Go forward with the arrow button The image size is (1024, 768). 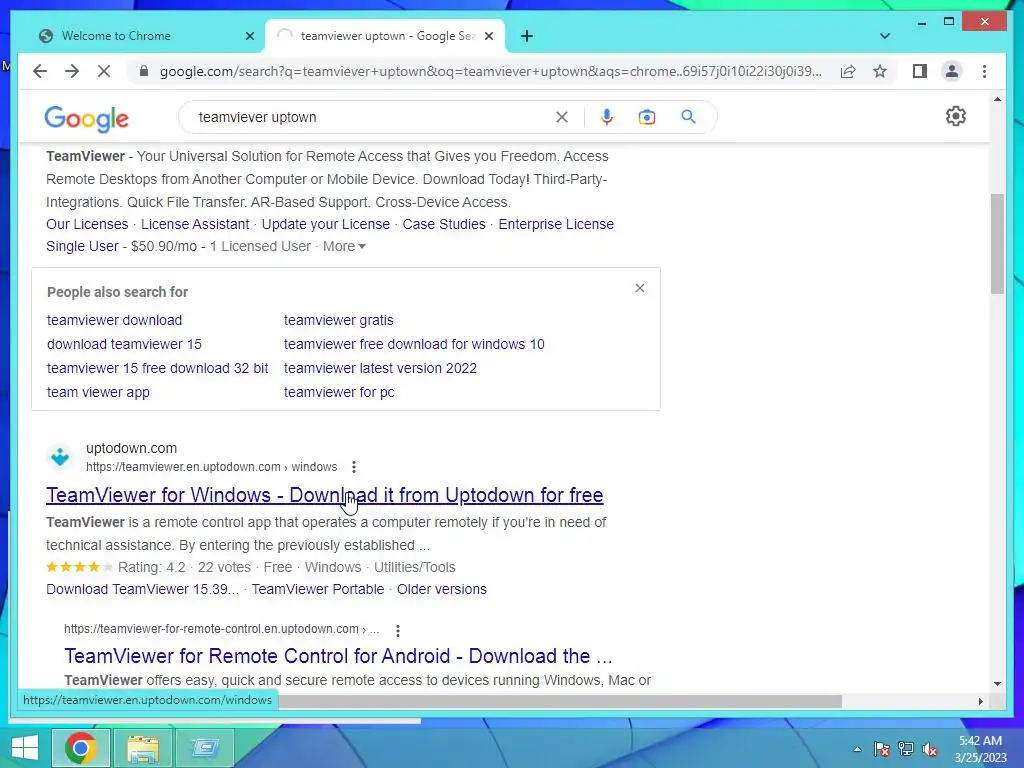(72, 71)
